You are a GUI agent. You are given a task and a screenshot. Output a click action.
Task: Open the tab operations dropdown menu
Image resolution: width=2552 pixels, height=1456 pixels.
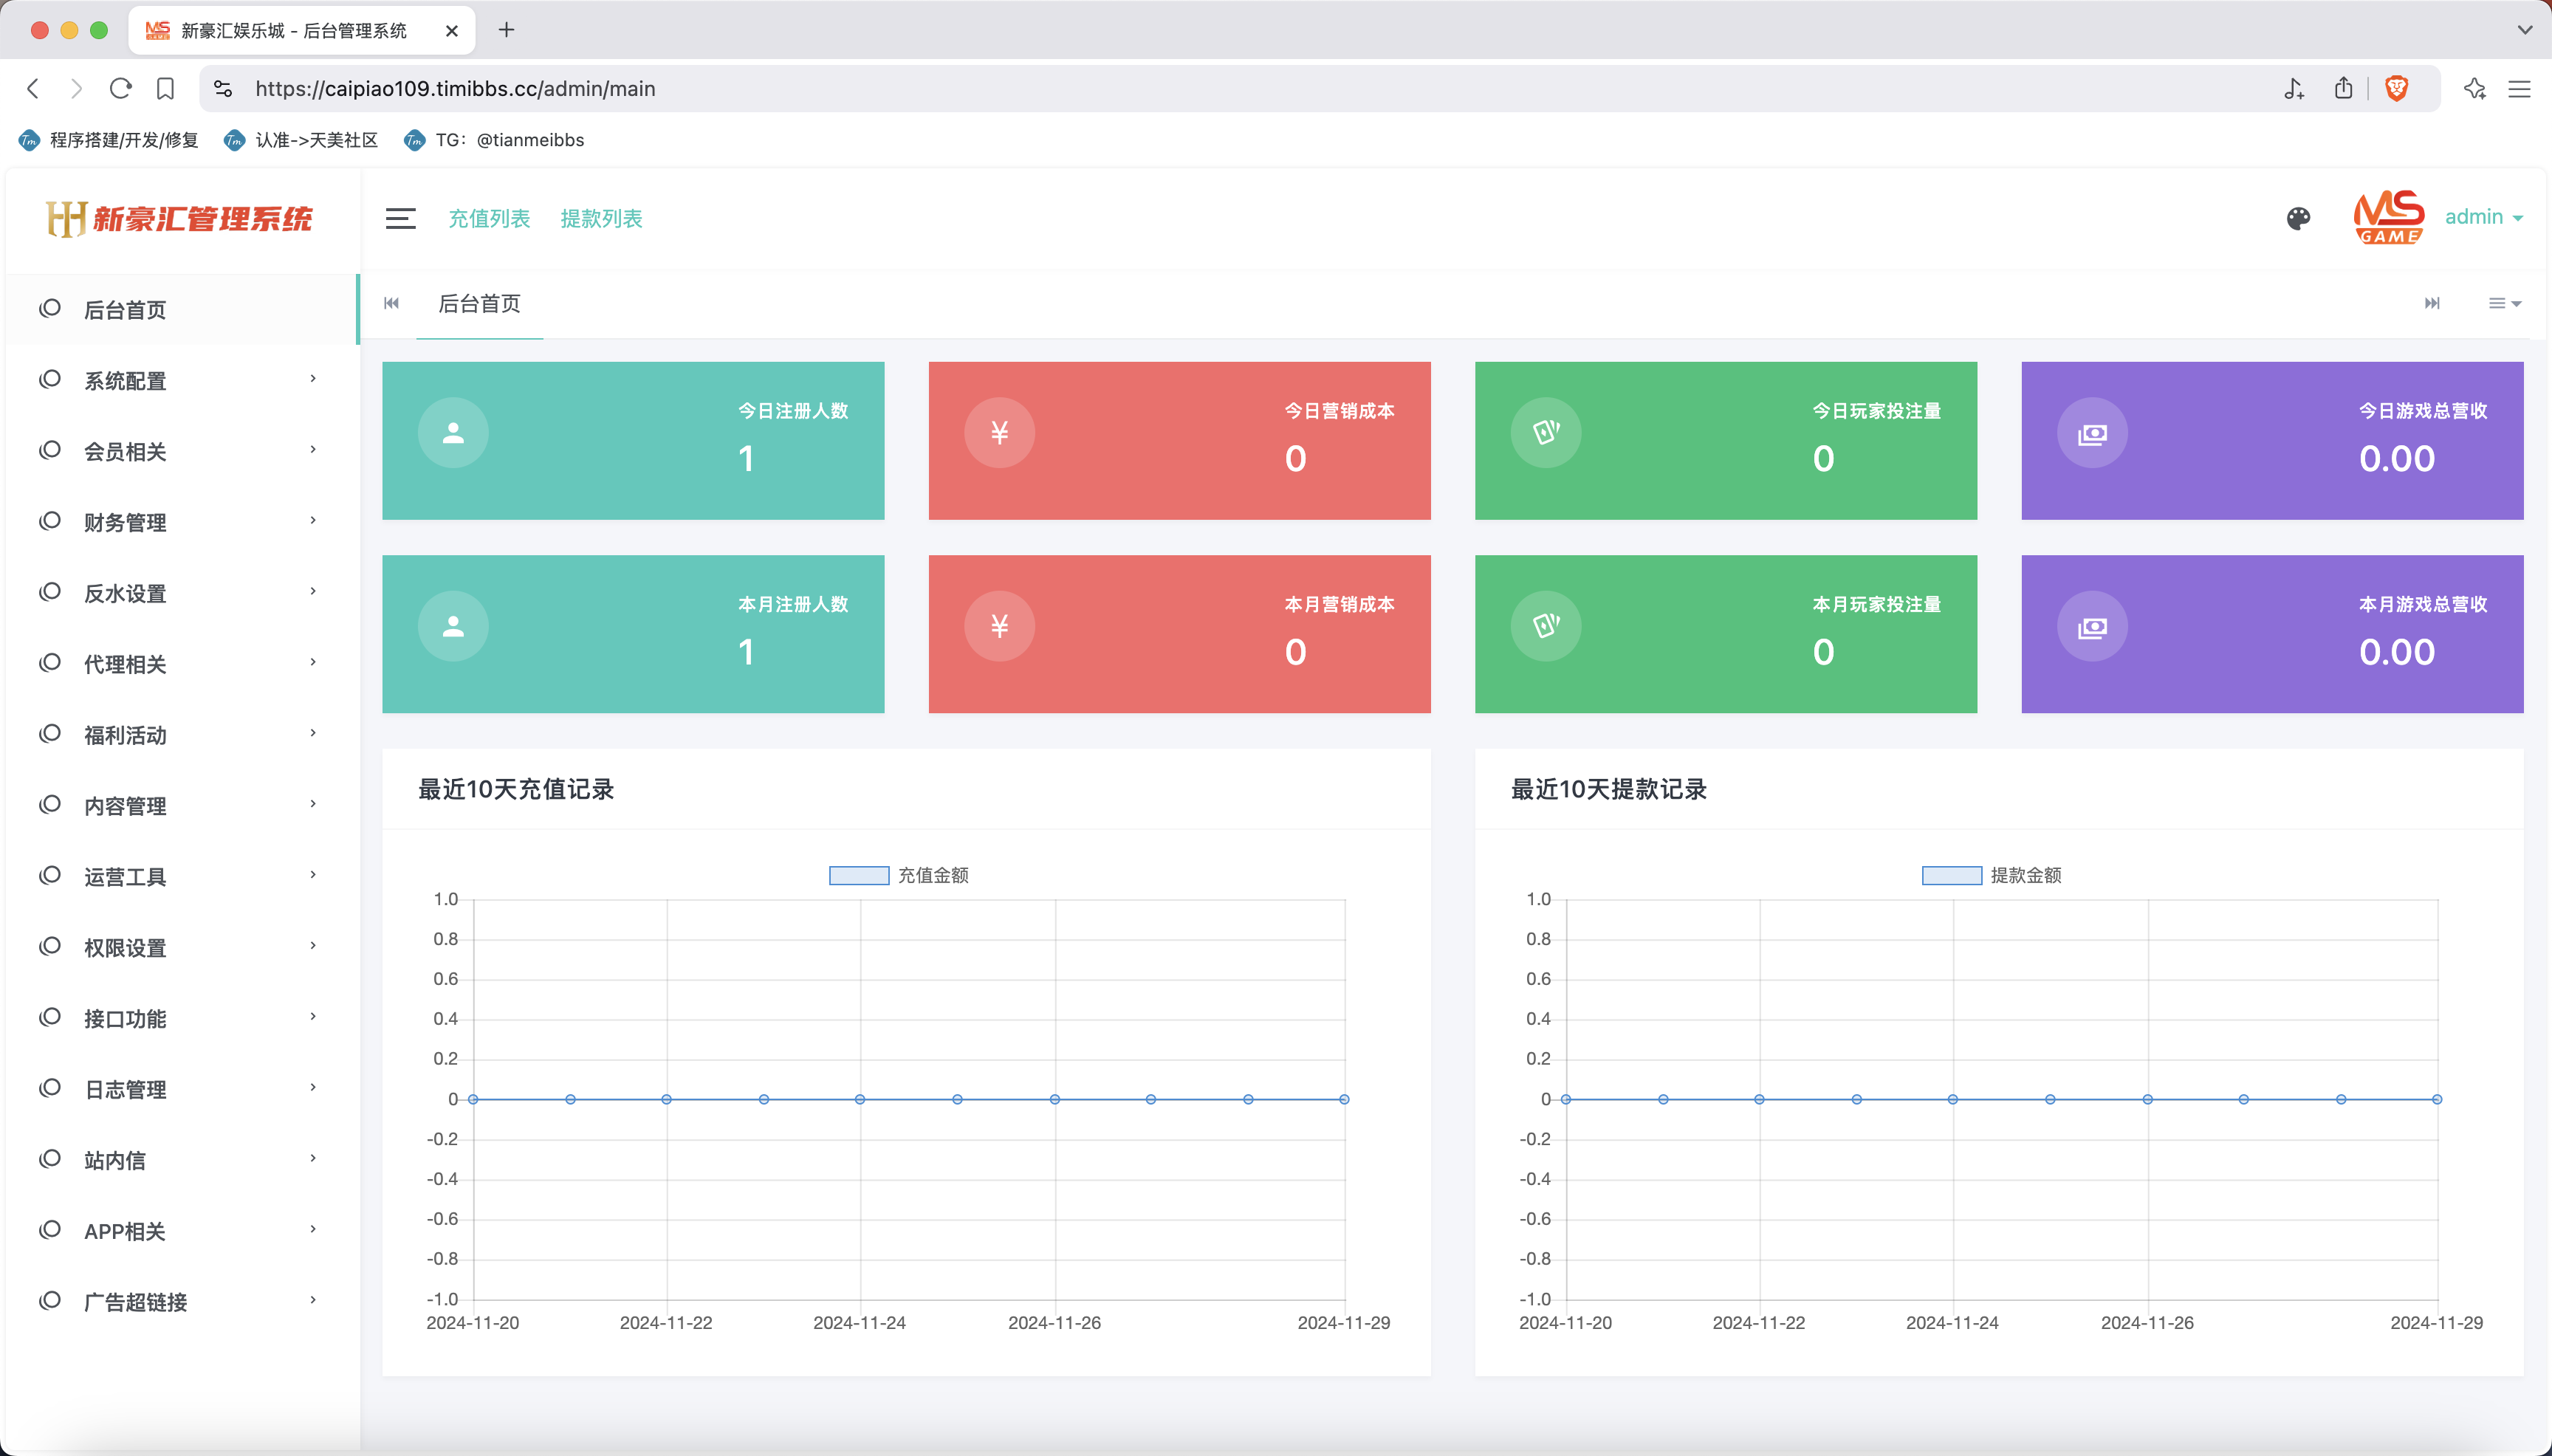(2504, 304)
